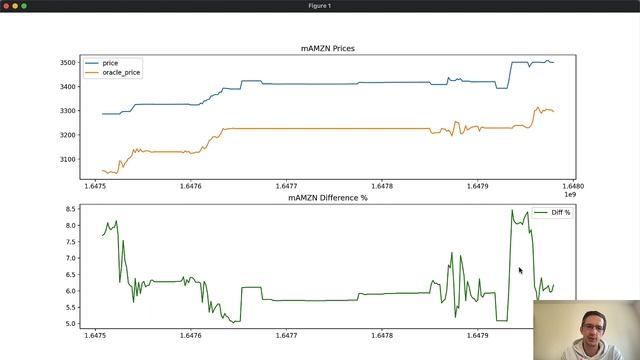Click the green Diff % line swatch
The height and width of the screenshot is (360, 640).
click(541, 212)
